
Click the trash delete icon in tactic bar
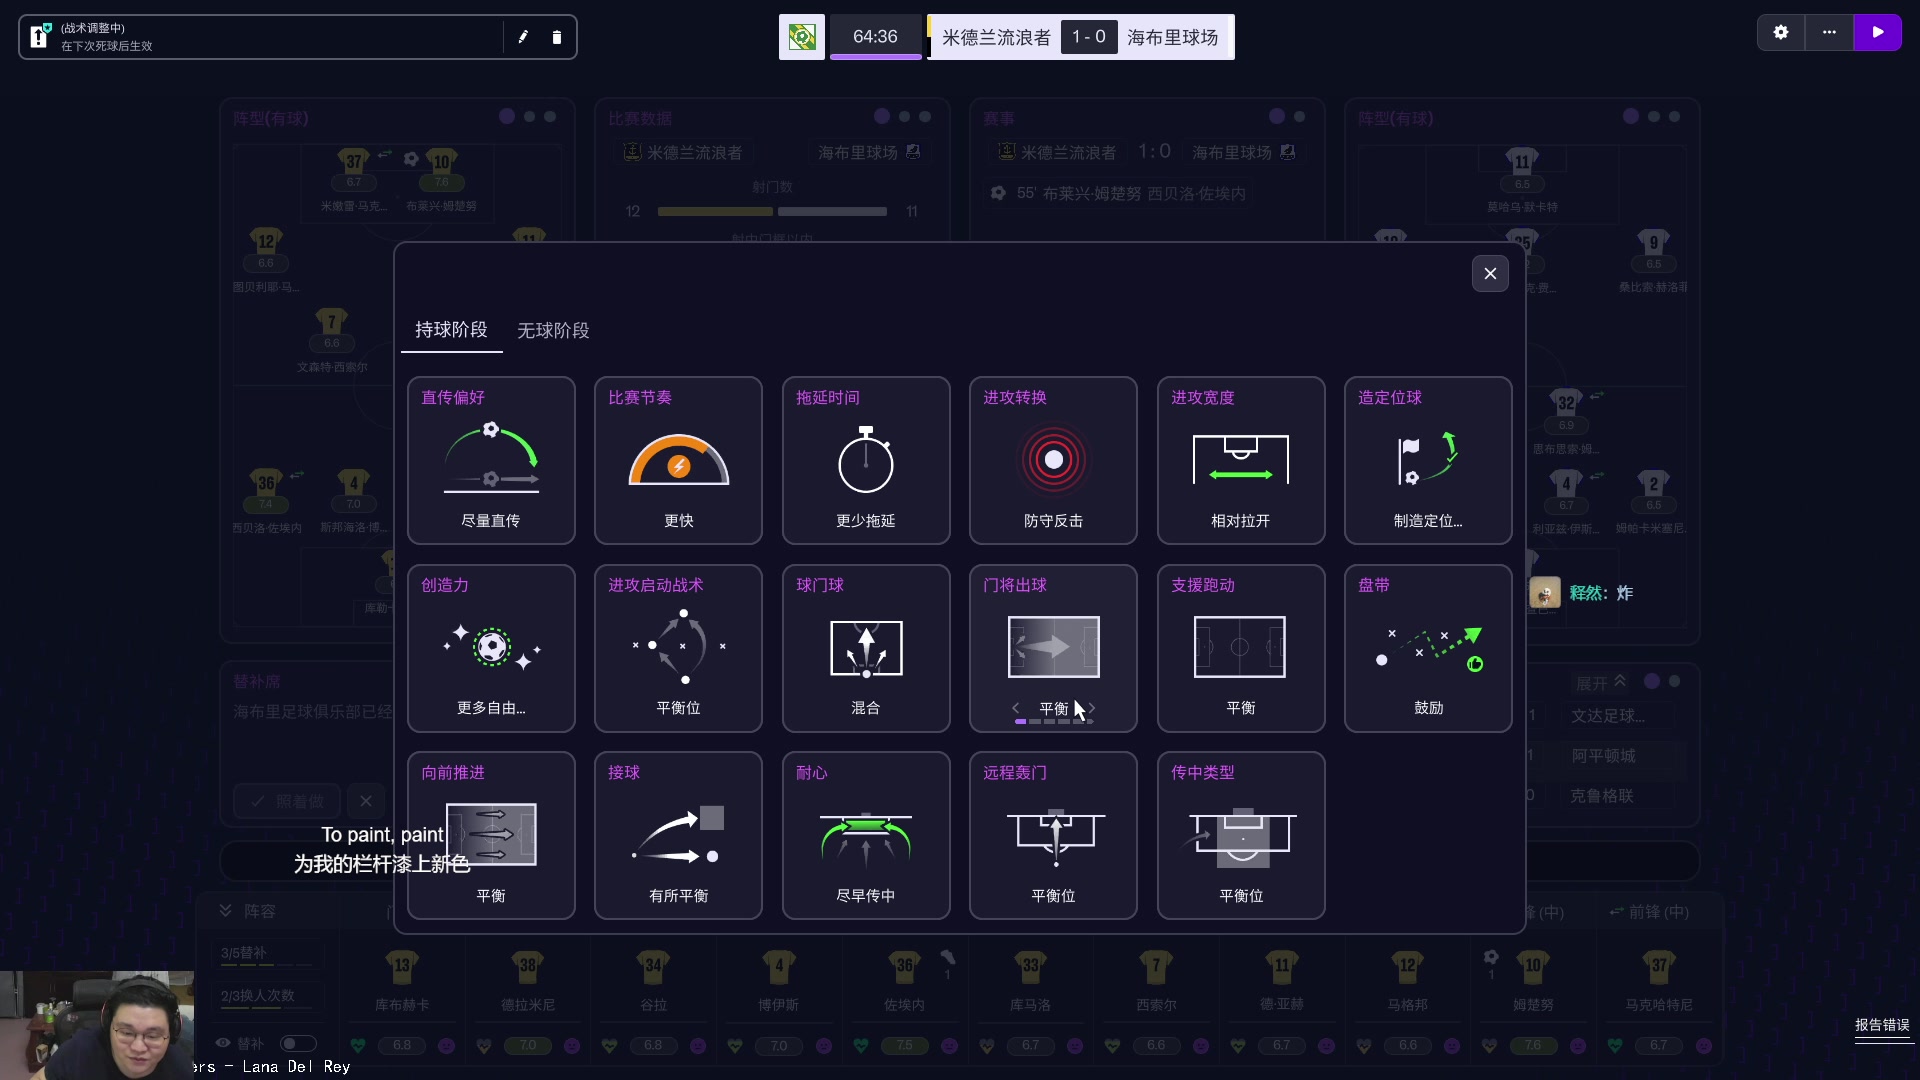click(557, 37)
